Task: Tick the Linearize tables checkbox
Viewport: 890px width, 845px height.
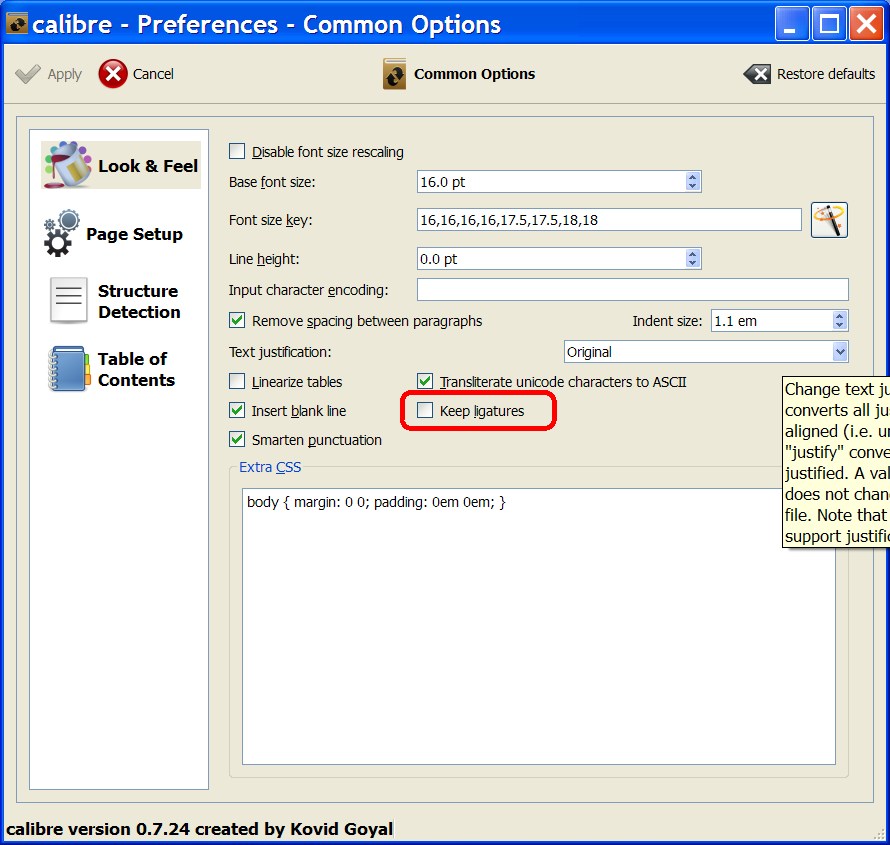Action: click(237, 381)
